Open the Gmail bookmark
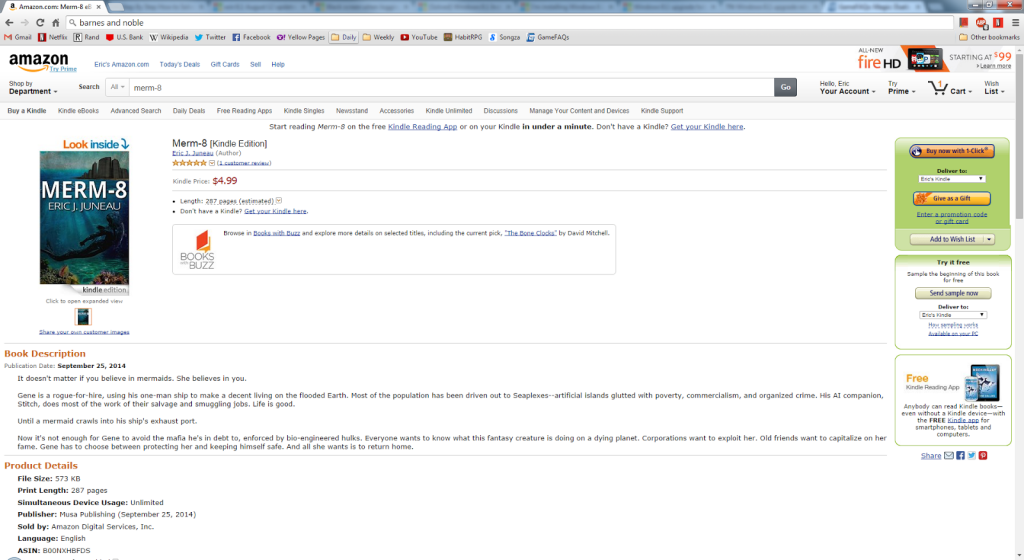The image size is (1024, 560). point(18,37)
